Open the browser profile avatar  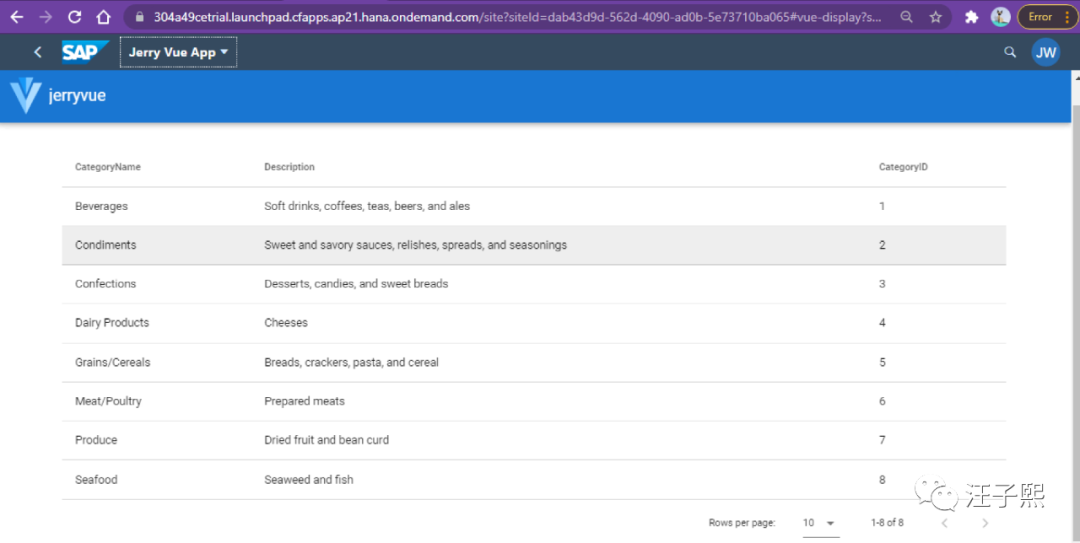1000,17
